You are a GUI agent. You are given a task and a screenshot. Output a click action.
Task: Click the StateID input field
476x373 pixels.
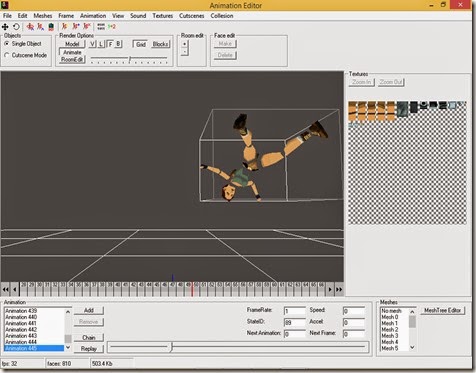click(294, 322)
